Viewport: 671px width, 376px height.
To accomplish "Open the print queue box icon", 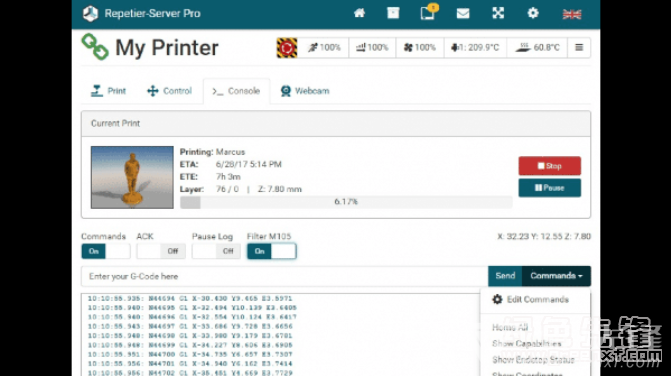I will click(393, 13).
